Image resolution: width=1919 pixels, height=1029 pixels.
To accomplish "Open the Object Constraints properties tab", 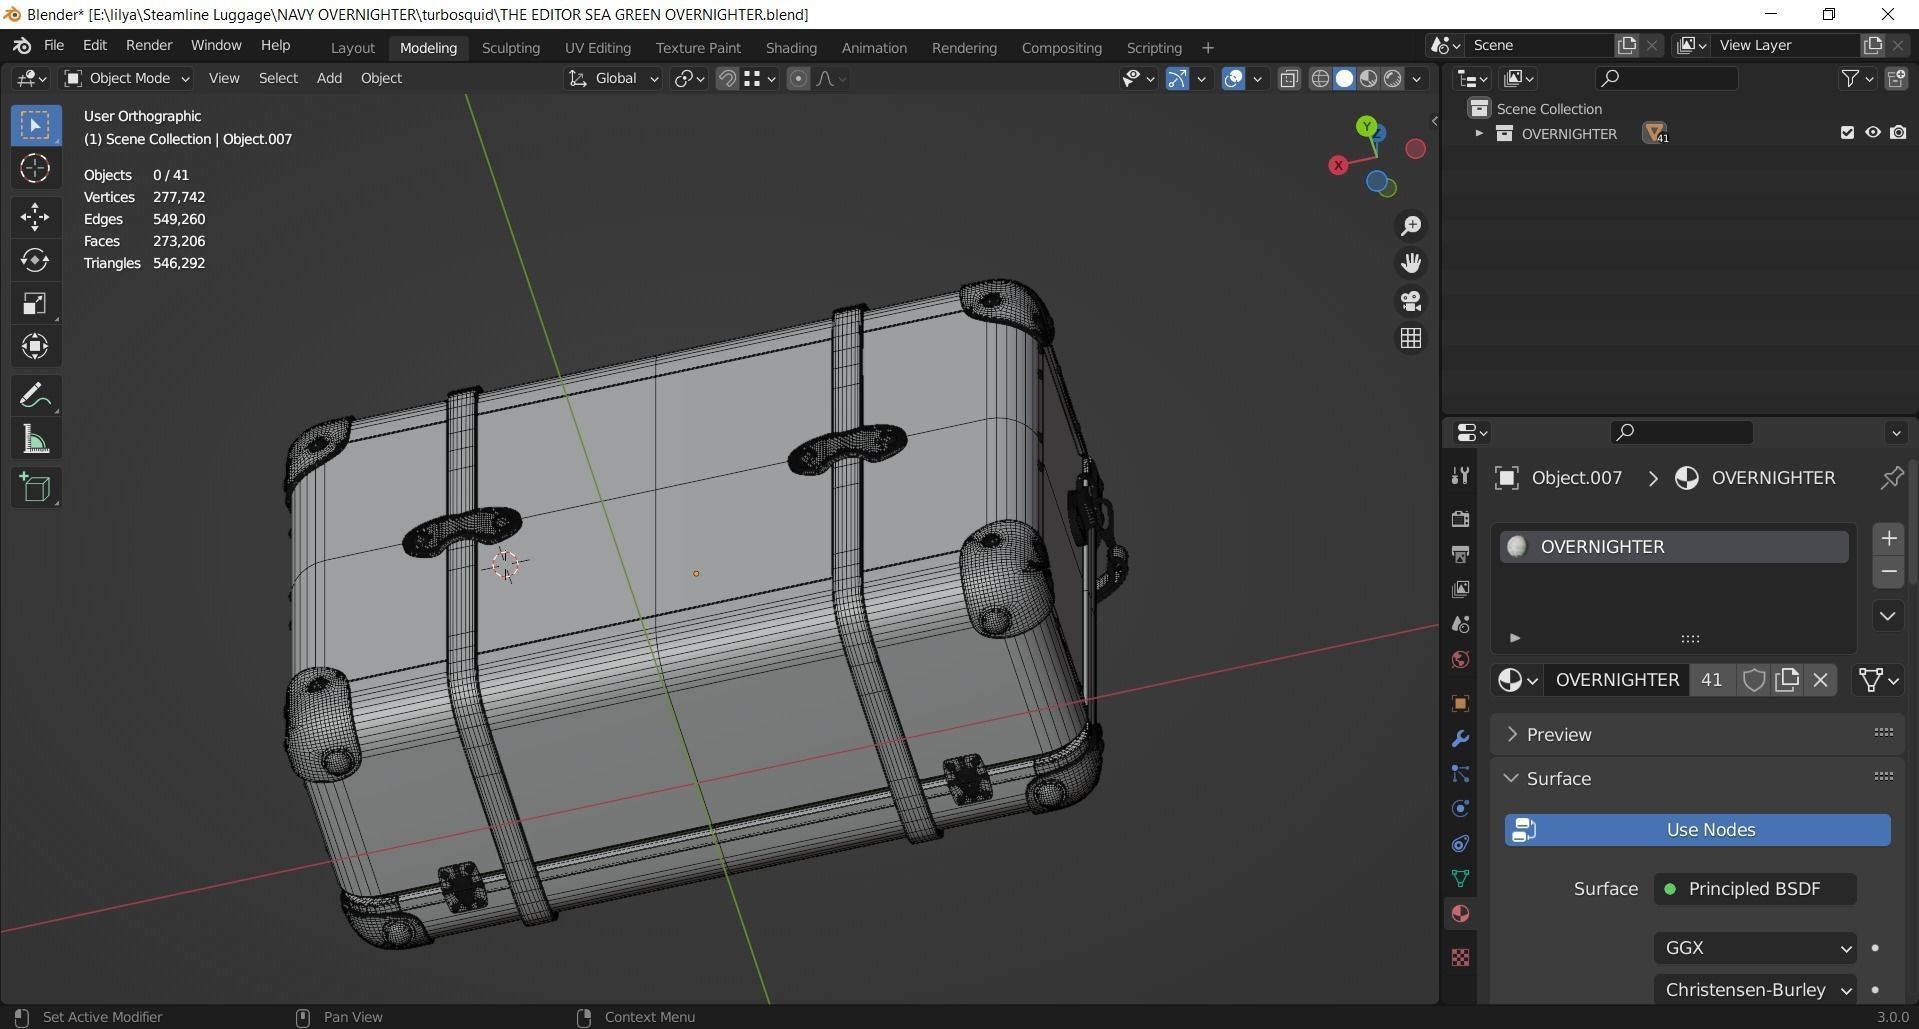I will tap(1460, 844).
